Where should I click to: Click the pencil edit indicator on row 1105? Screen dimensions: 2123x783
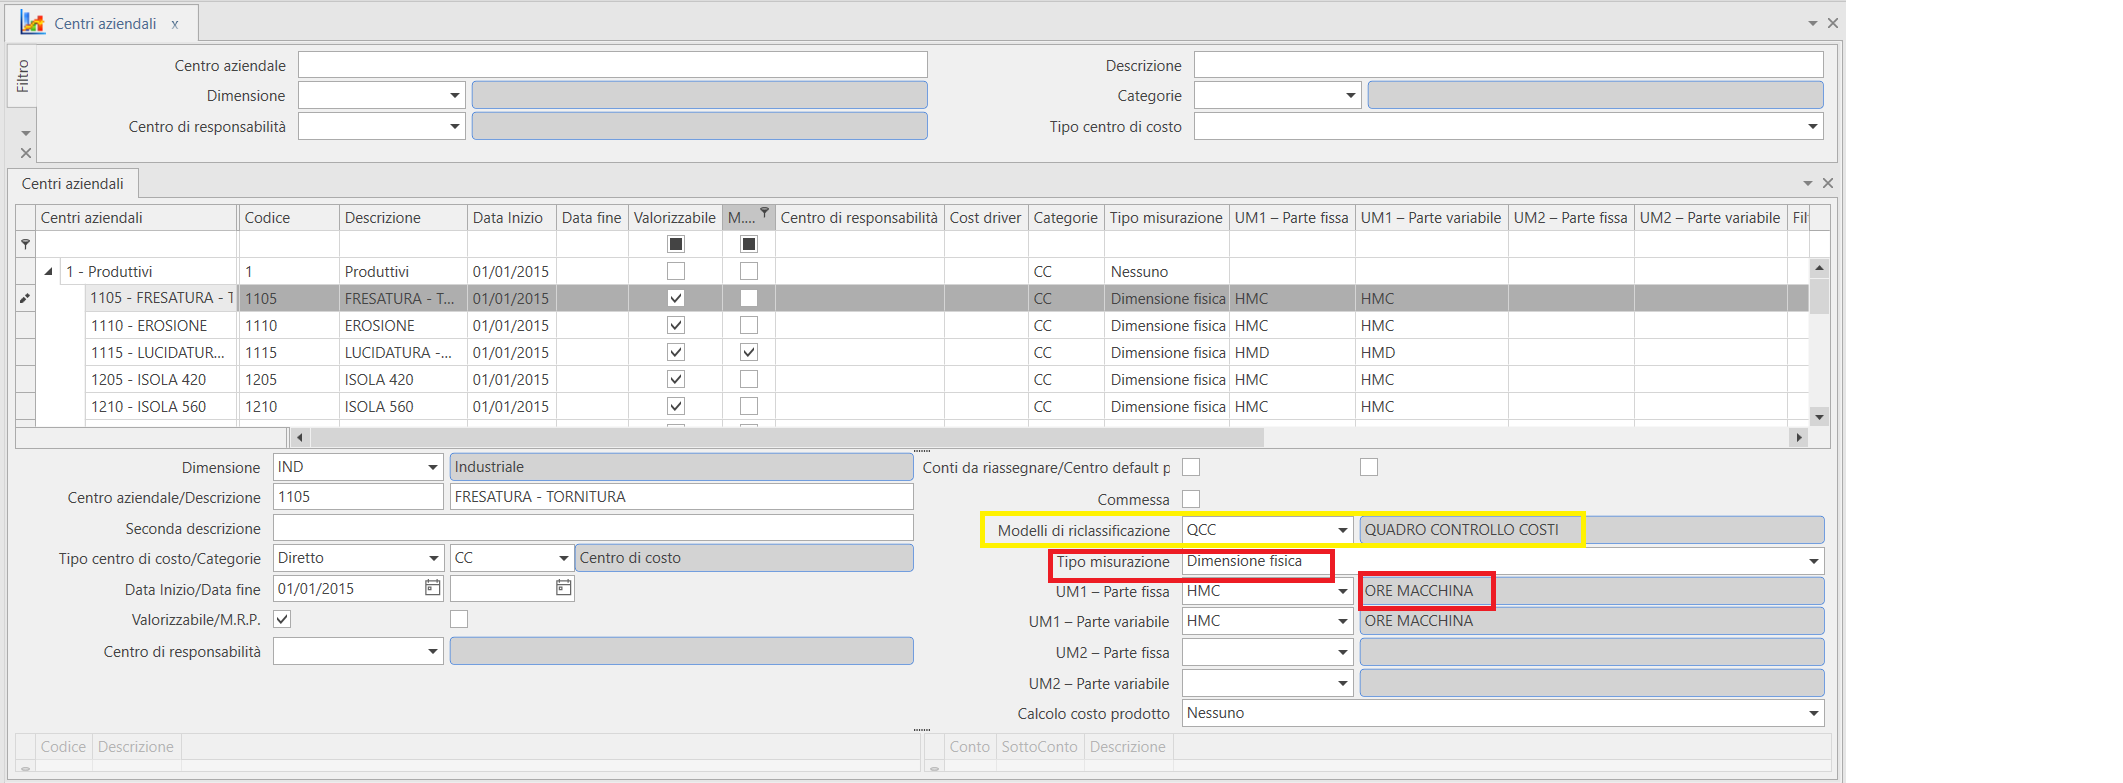click(25, 298)
